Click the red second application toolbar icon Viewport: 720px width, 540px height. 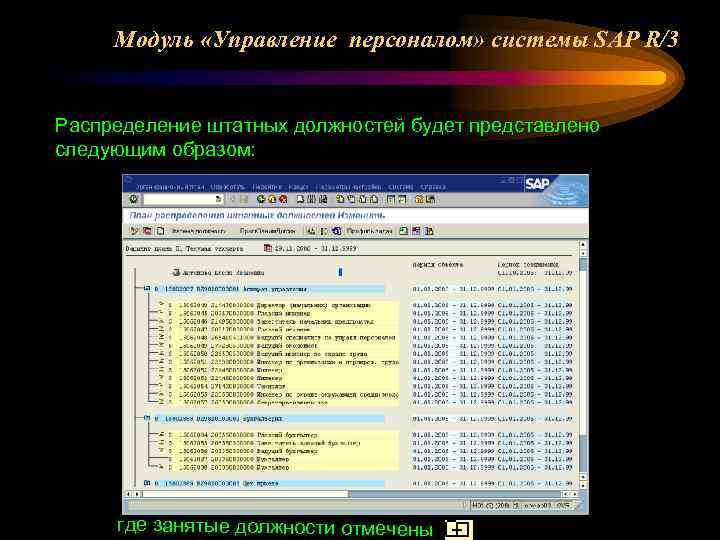[x=147, y=231]
